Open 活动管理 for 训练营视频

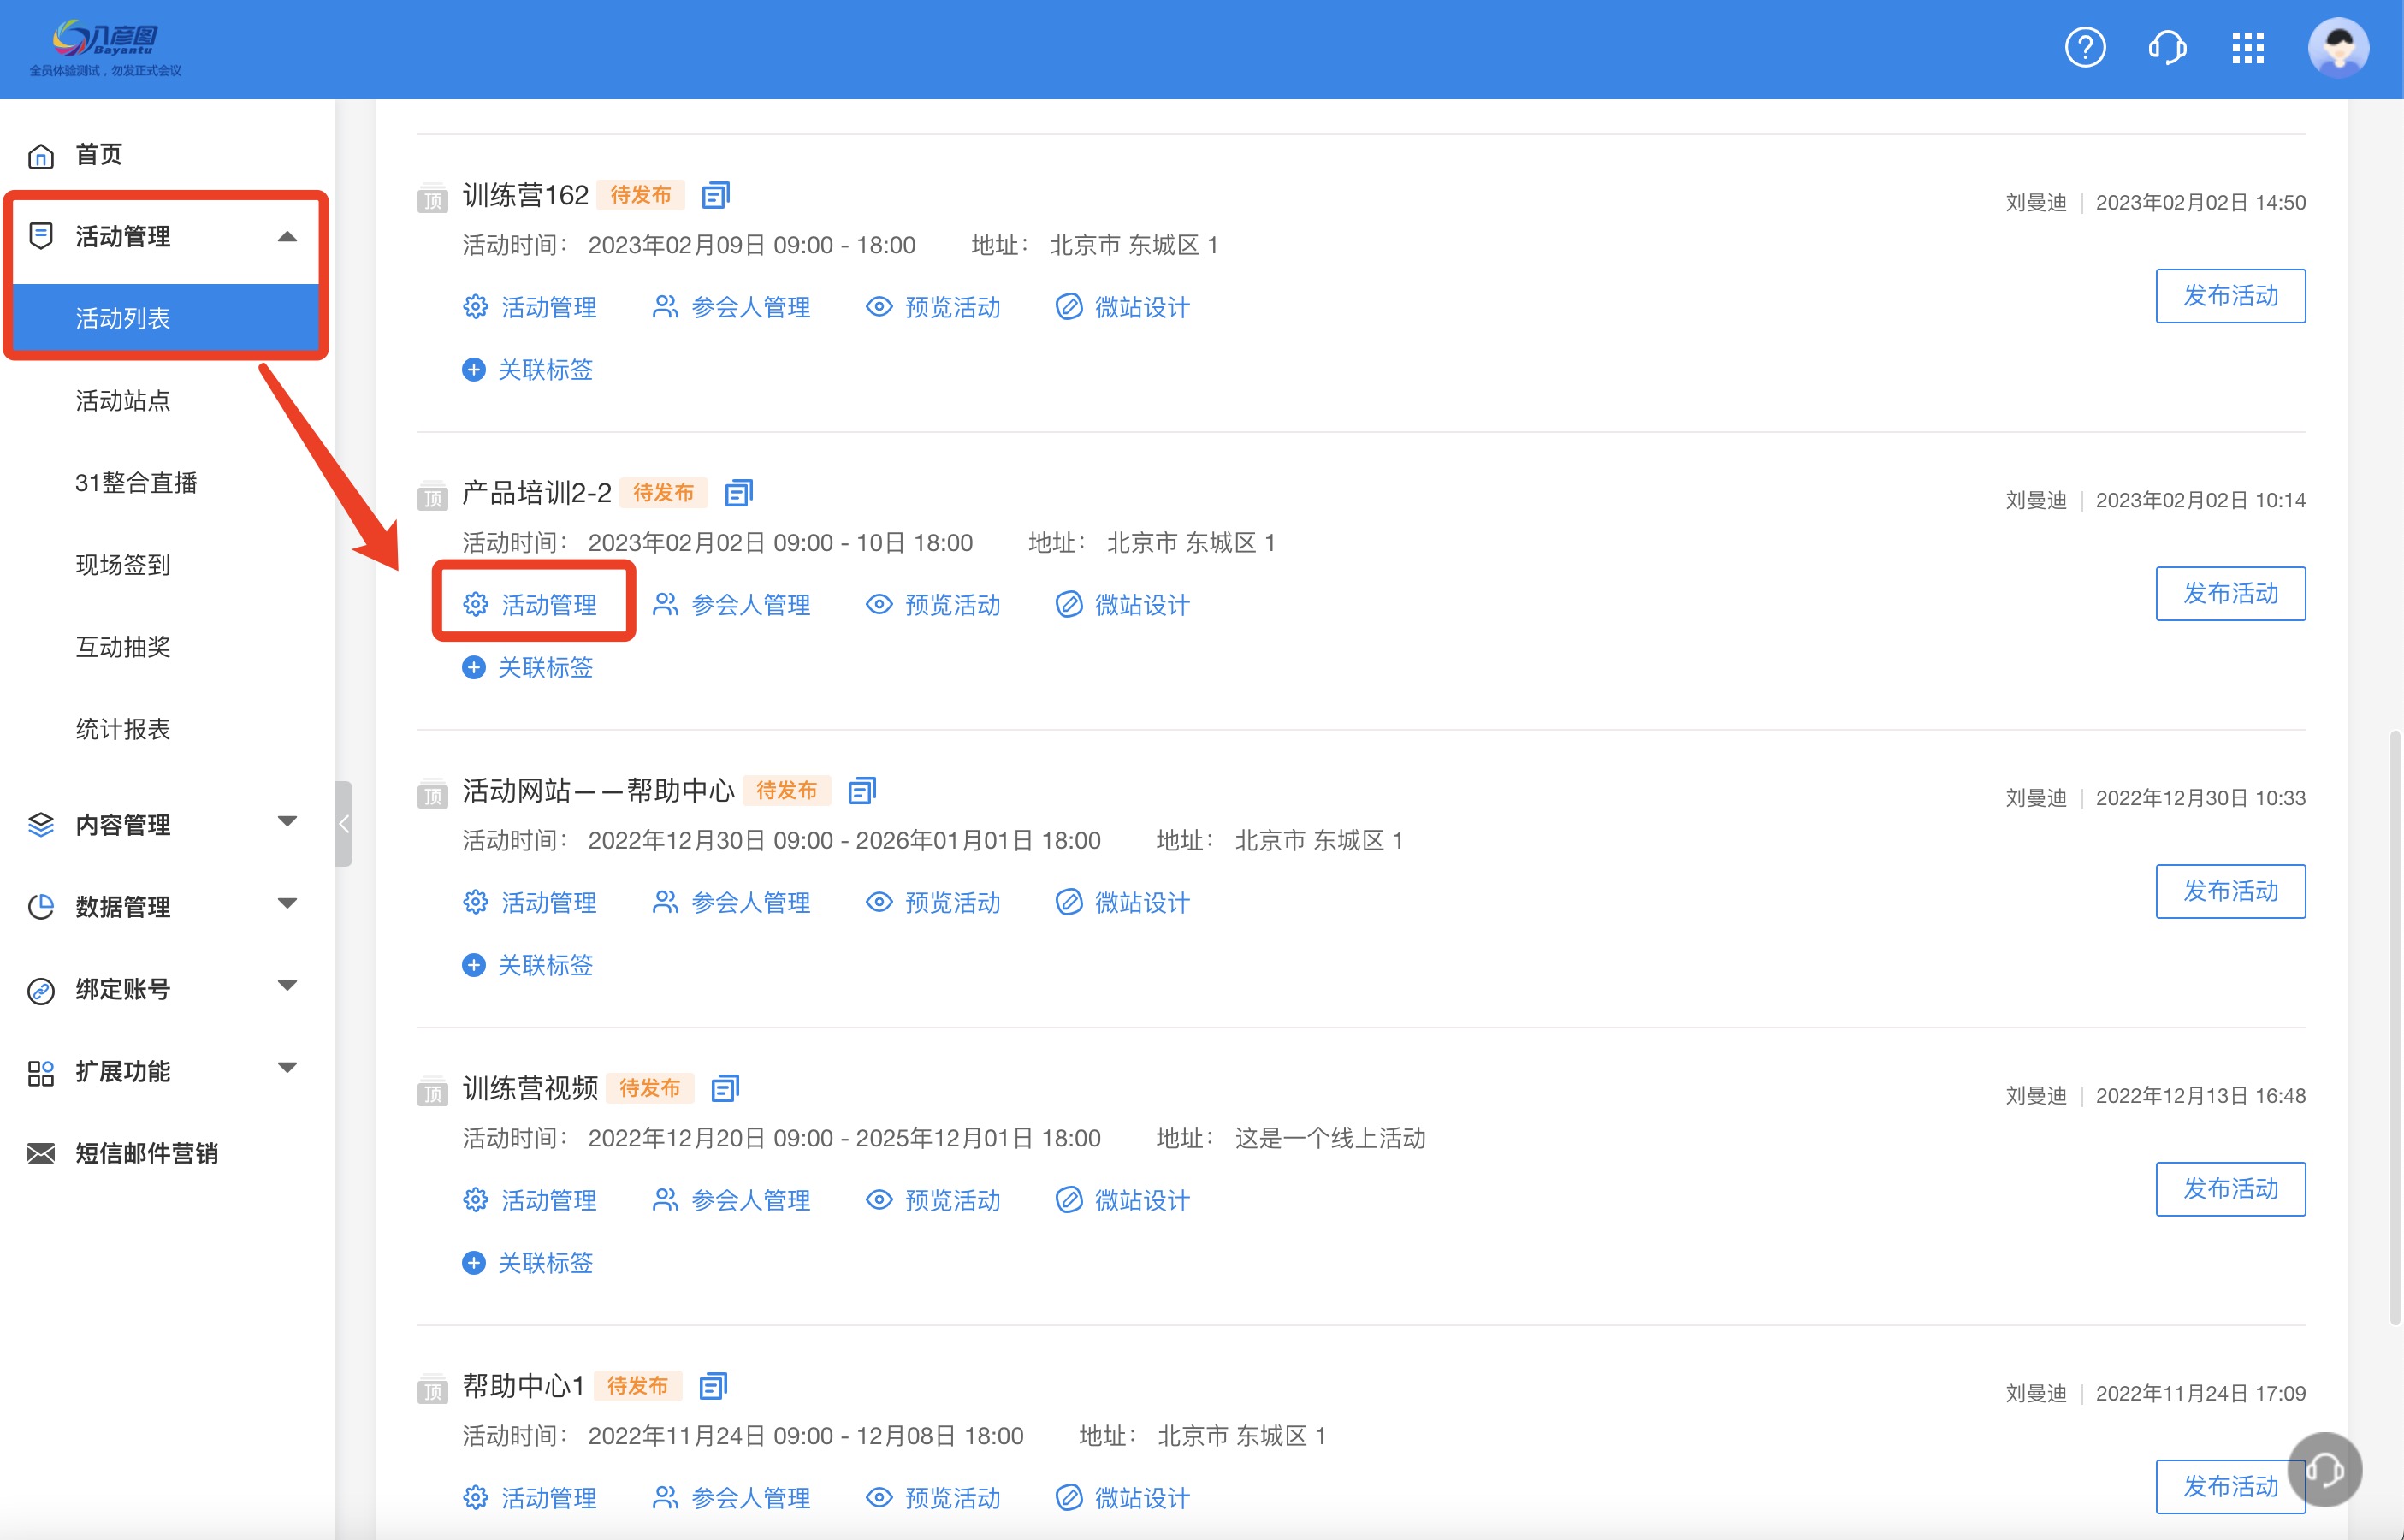[x=529, y=1200]
